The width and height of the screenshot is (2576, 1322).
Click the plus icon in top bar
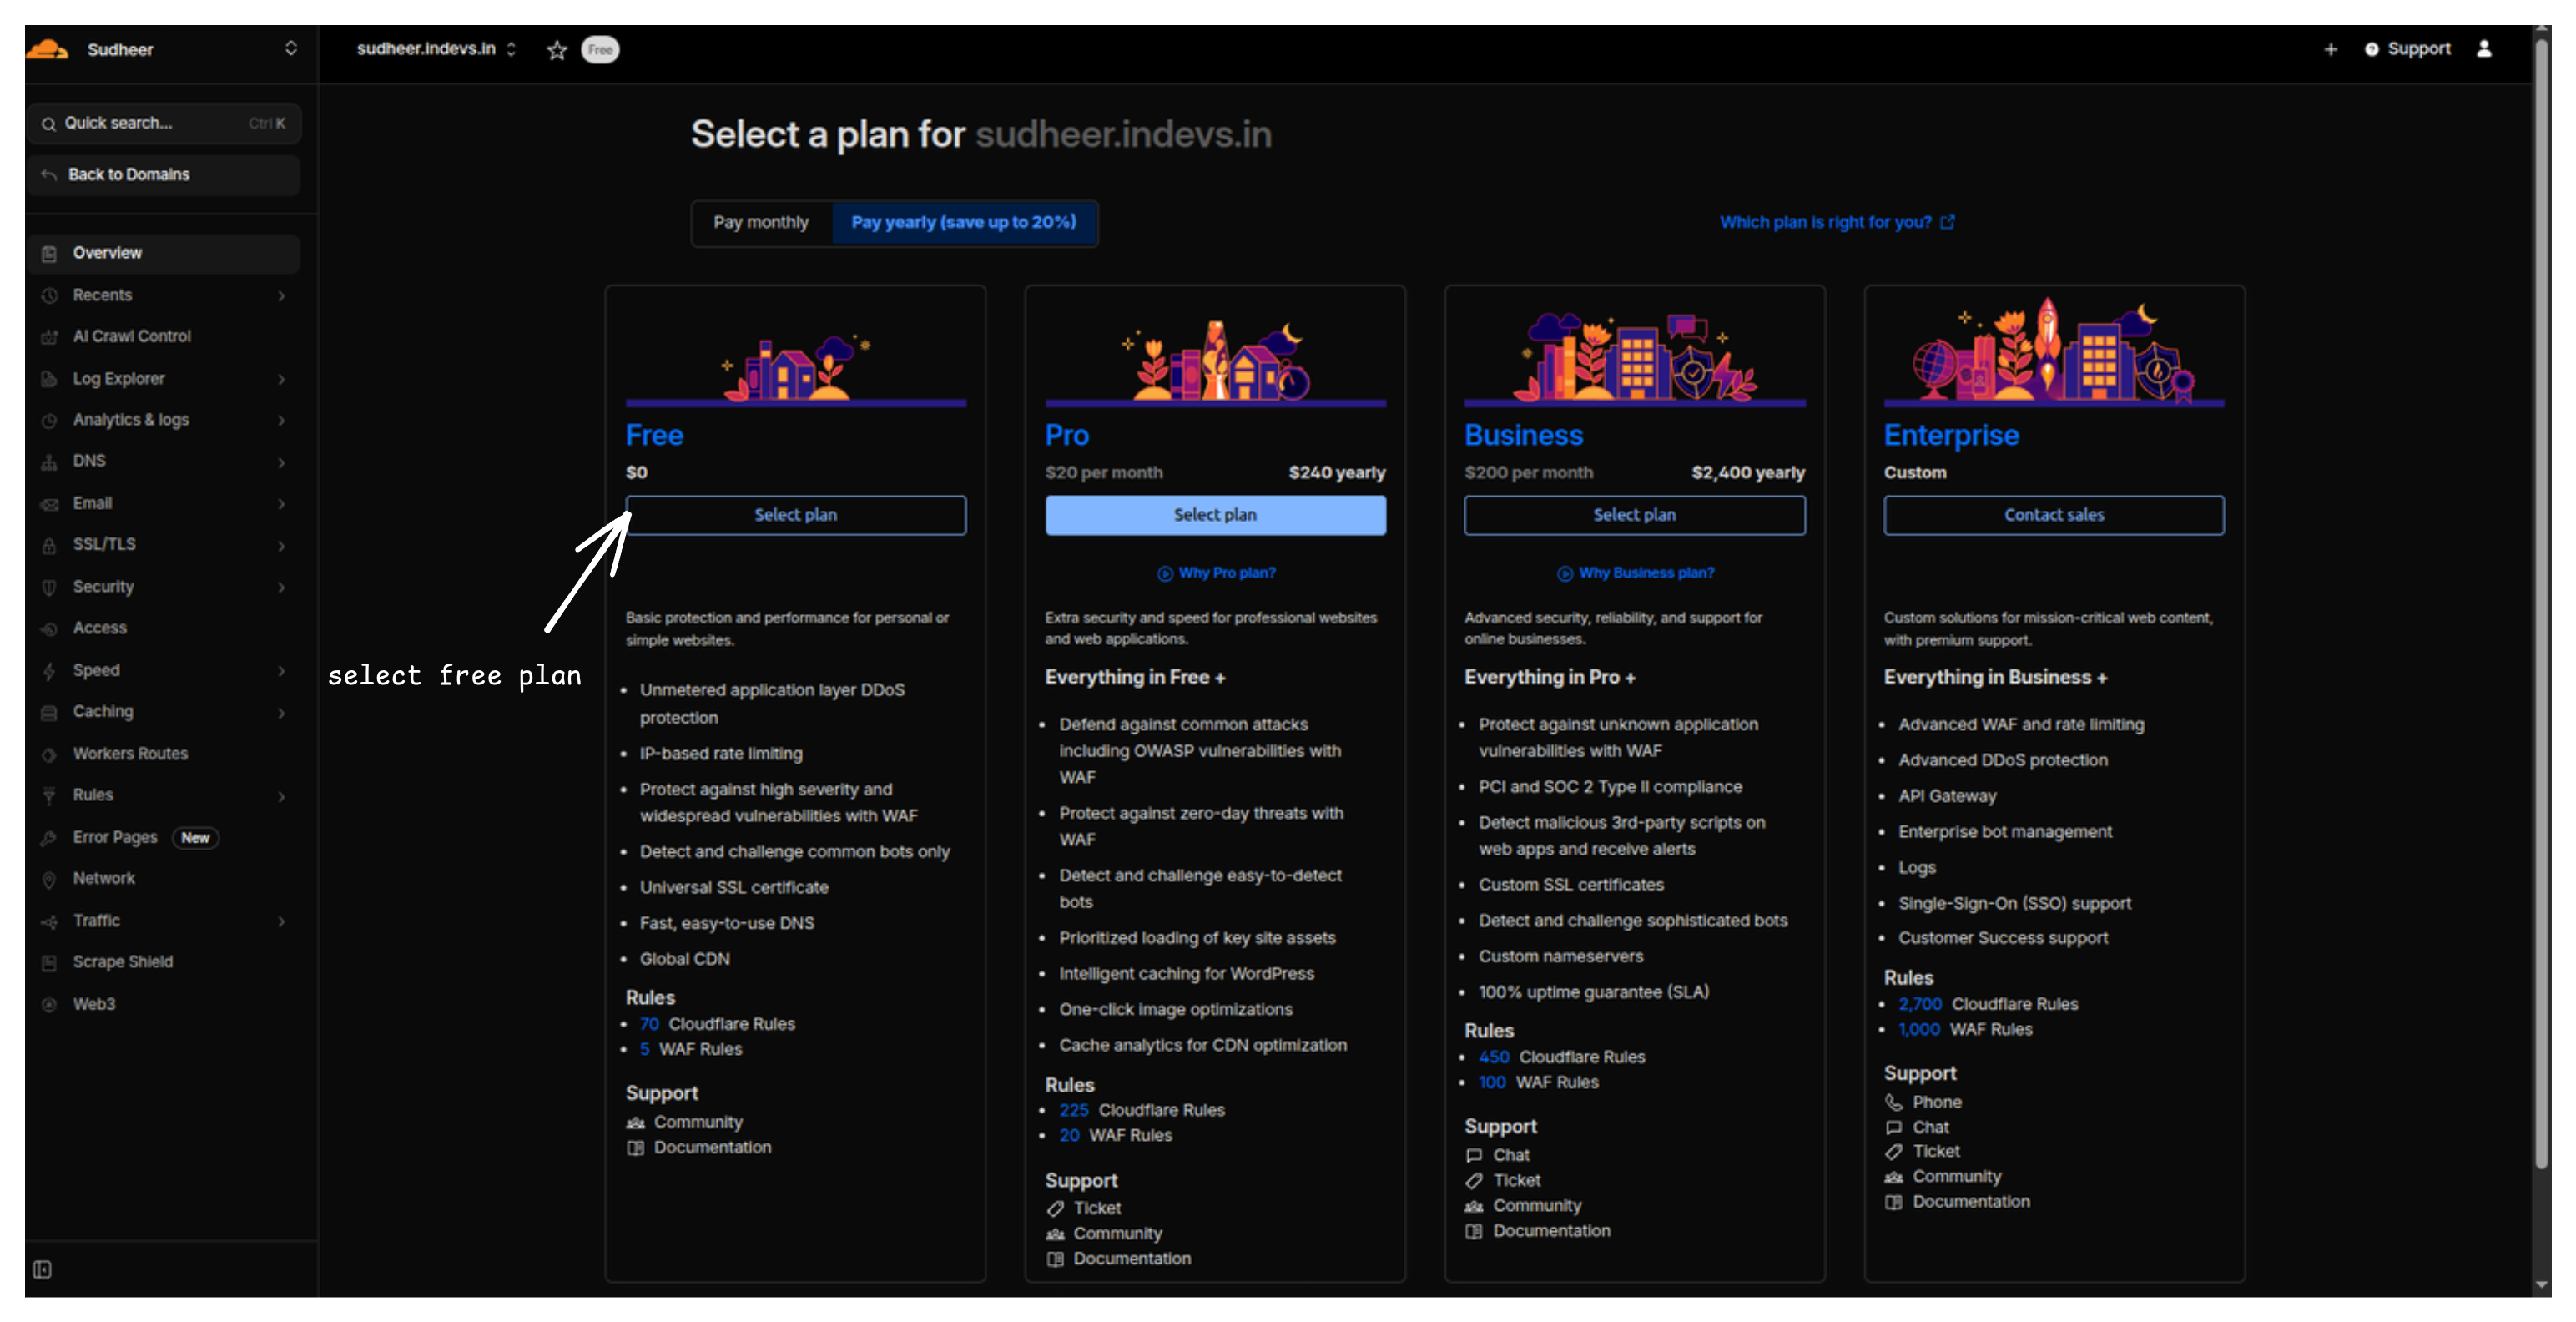pos(2330,49)
